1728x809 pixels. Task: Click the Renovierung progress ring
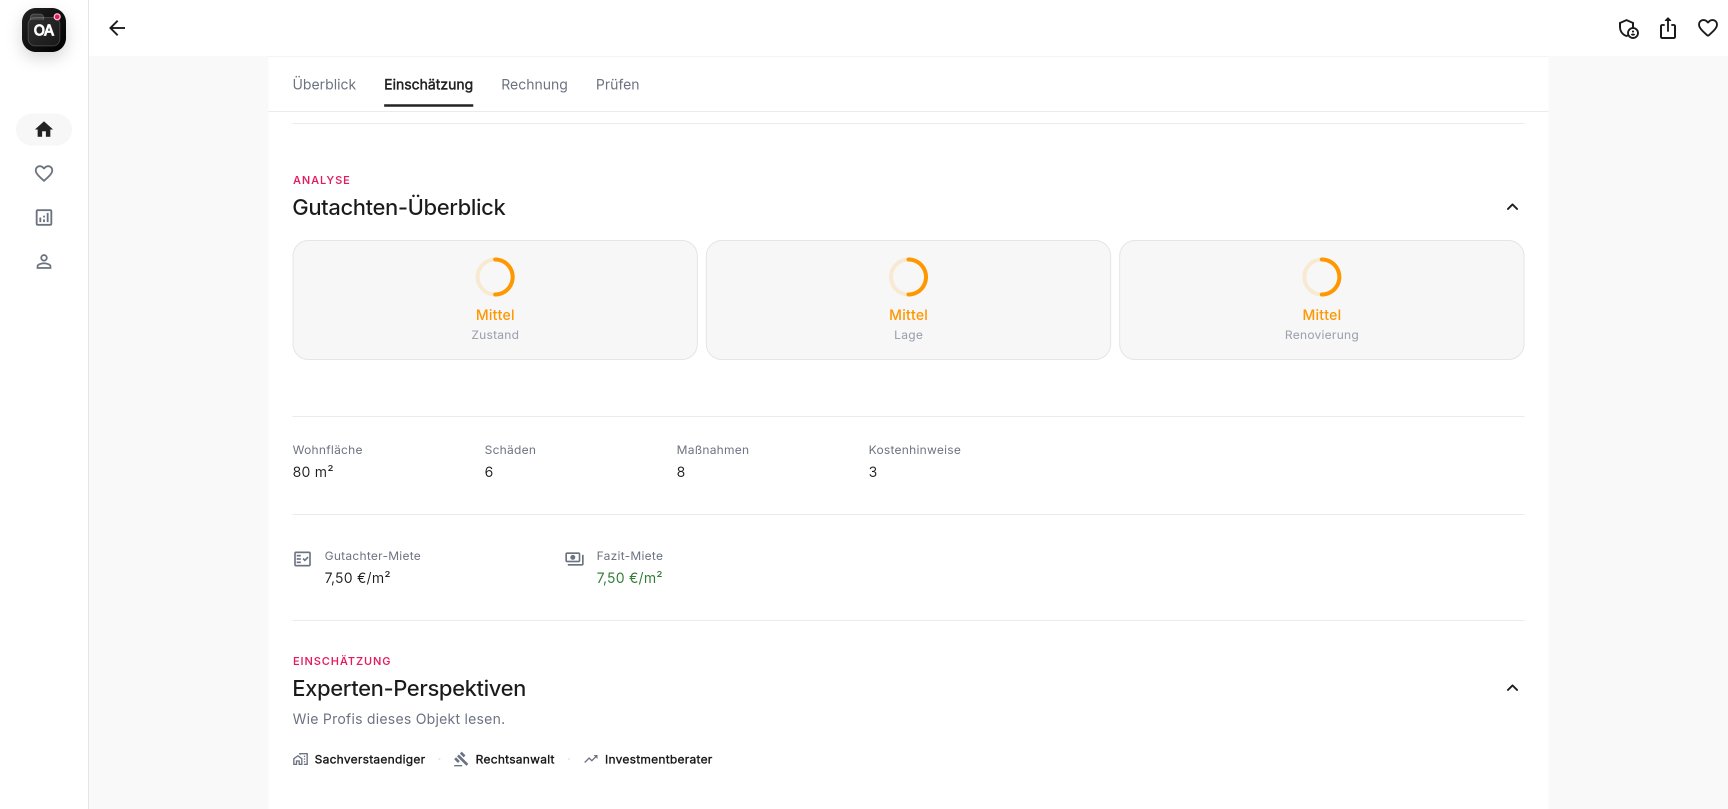(1321, 277)
